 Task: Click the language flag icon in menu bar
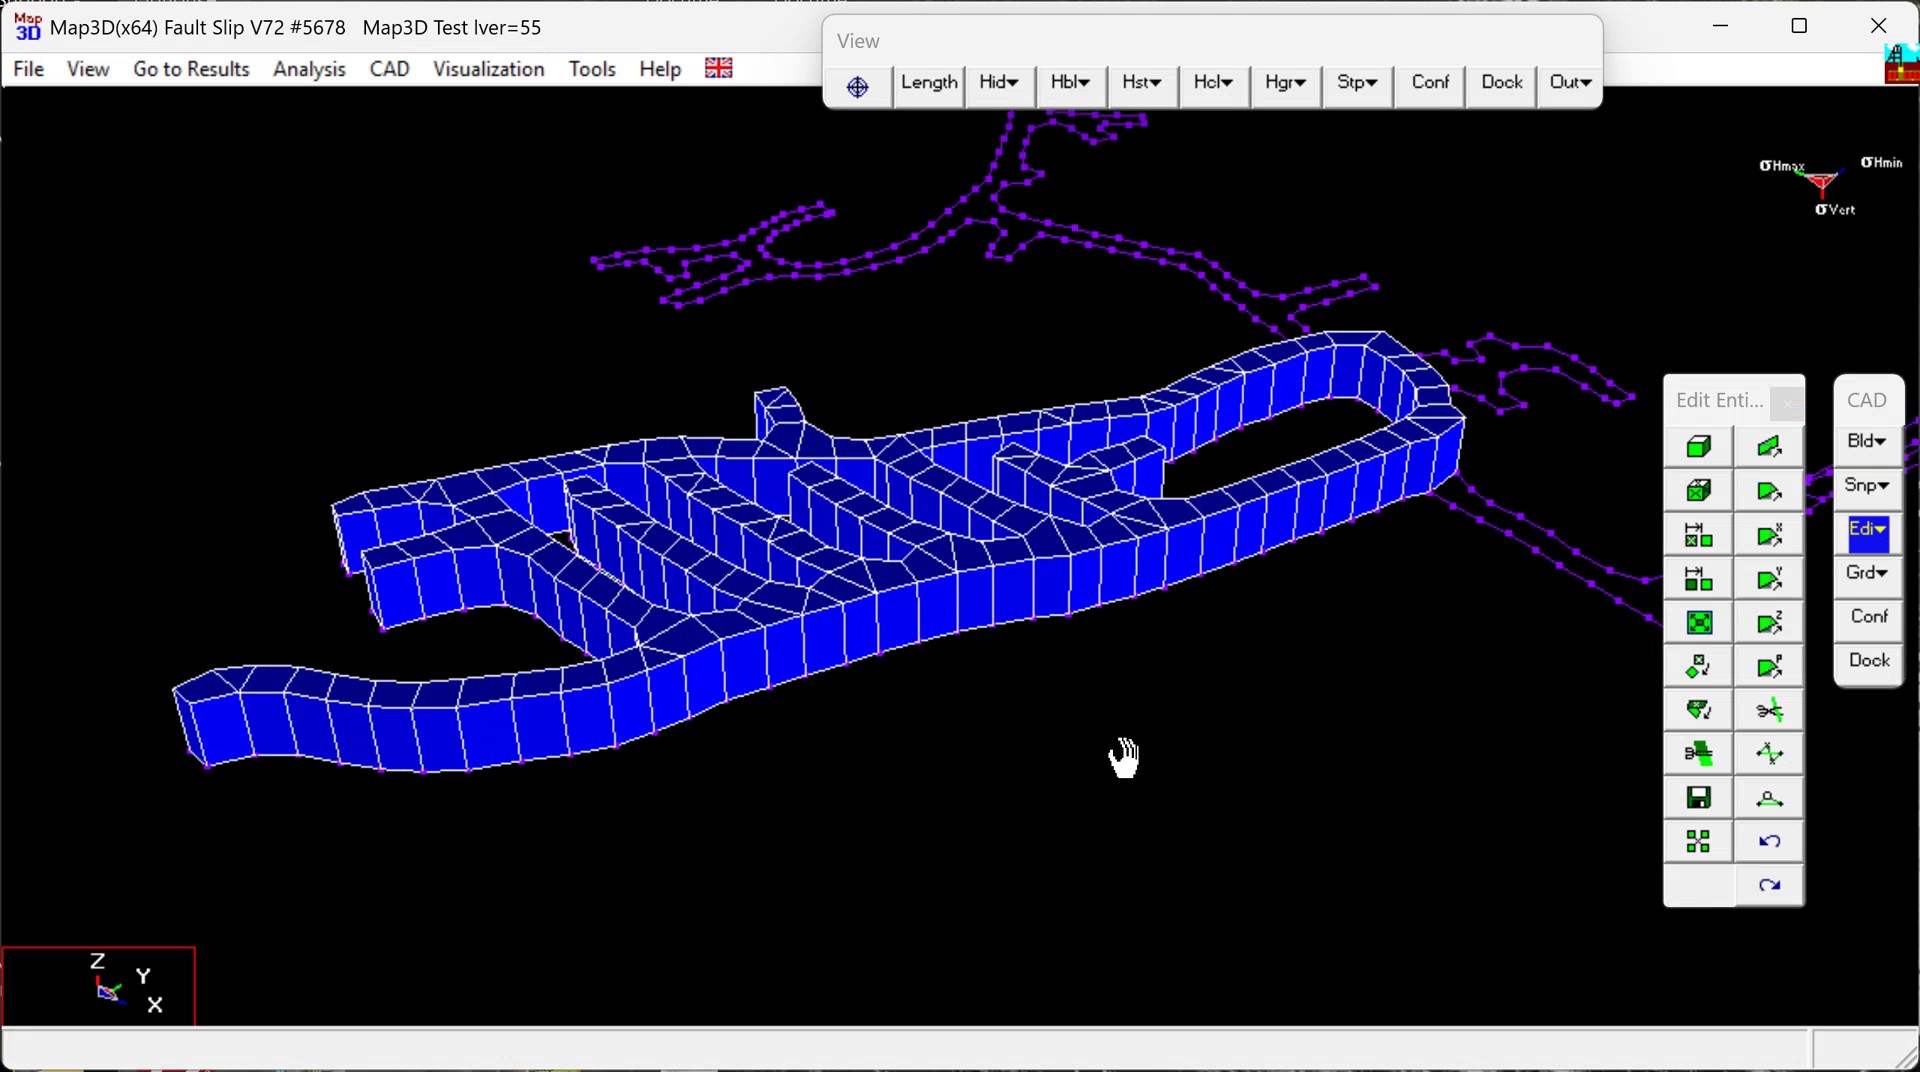[718, 68]
